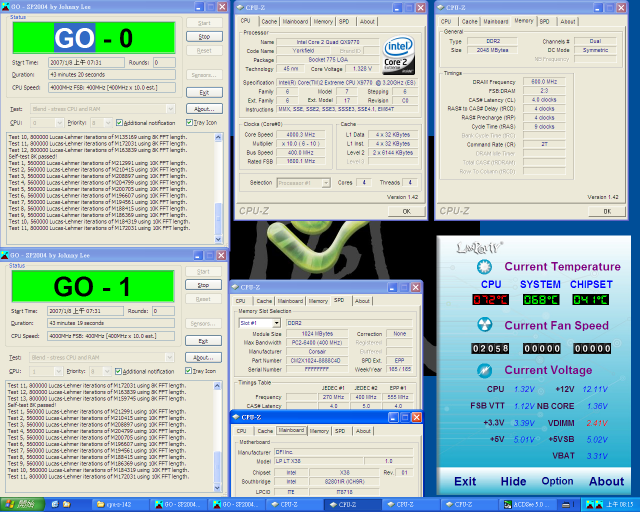This screenshot has height=512, width=640.
Task: Switch to Memory tab in CPU-Z SPD window
Action: 318,301
